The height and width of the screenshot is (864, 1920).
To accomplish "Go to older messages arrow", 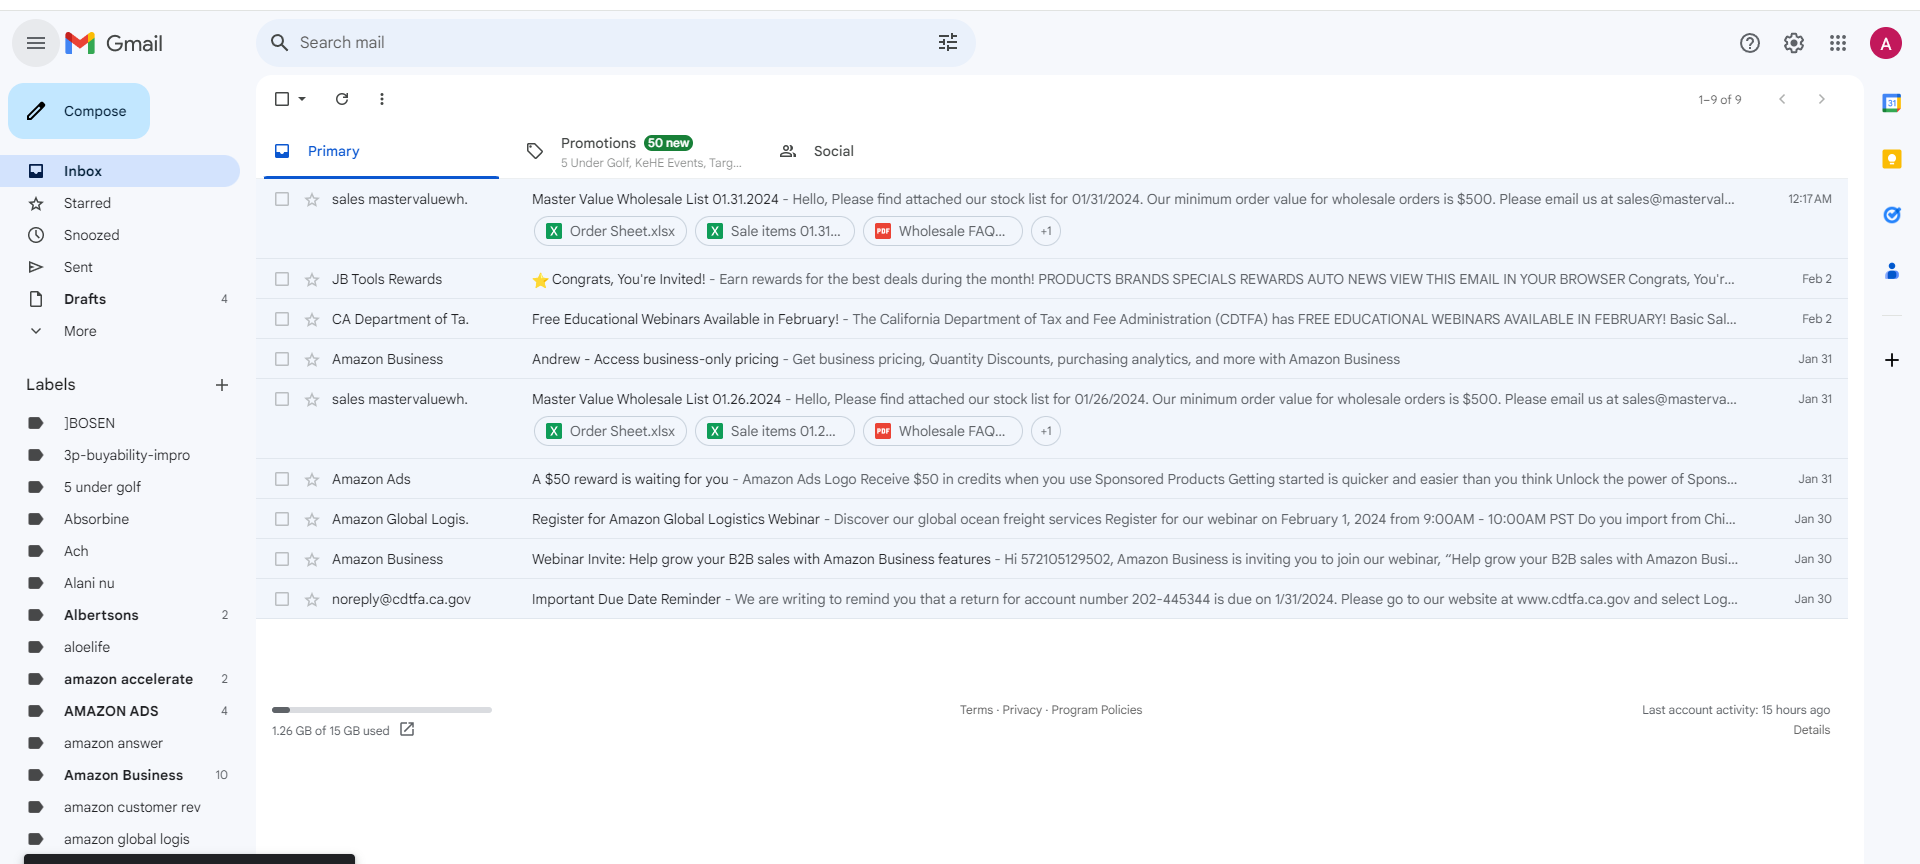I will 1822,99.
